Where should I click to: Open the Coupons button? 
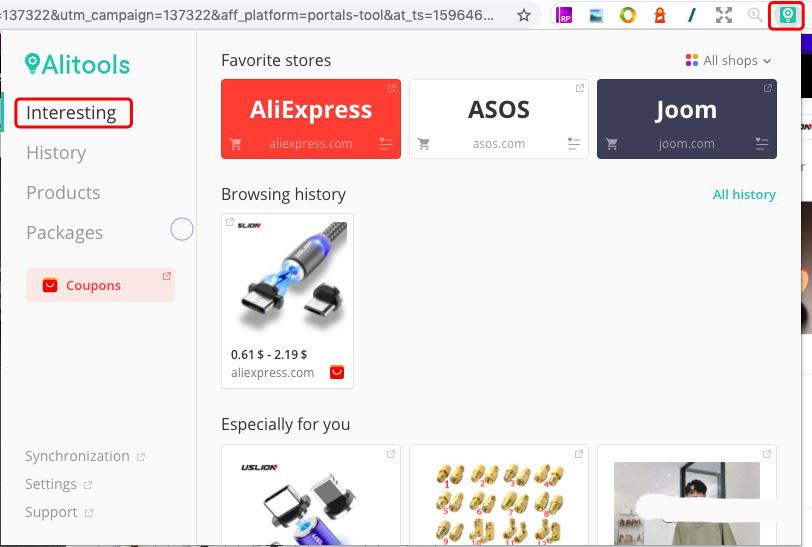point(100,285)
